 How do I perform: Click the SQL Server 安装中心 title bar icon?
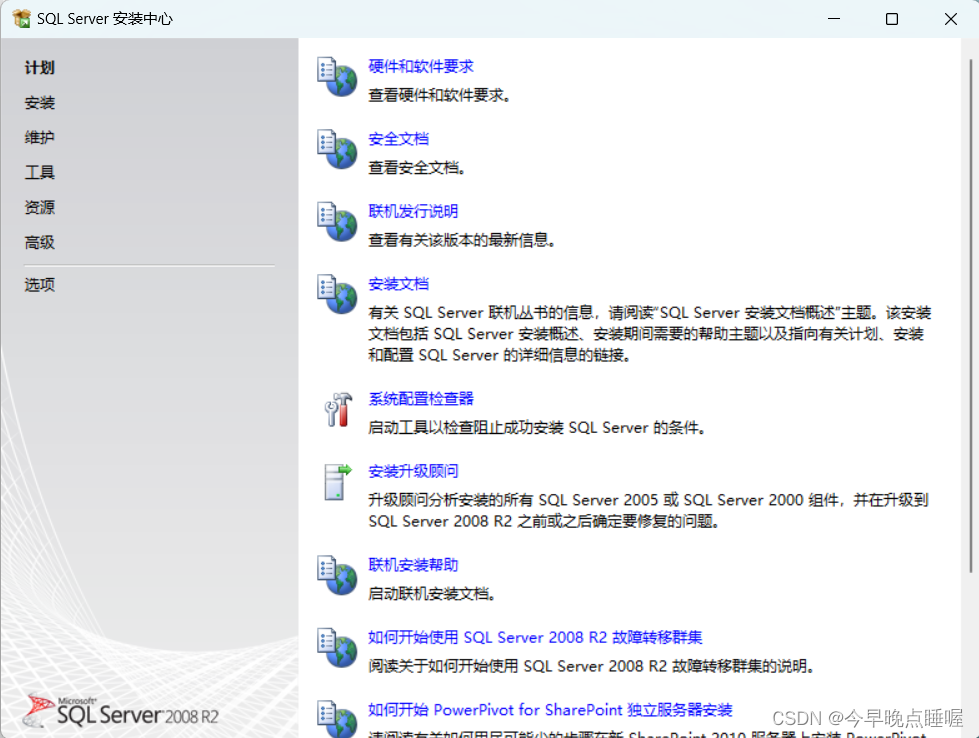21,19
